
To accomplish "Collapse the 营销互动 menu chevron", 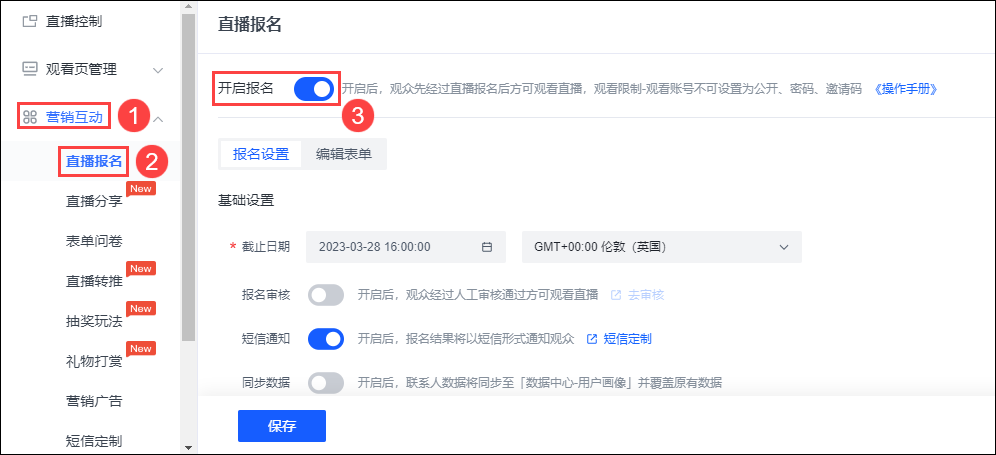I will 158,118.
